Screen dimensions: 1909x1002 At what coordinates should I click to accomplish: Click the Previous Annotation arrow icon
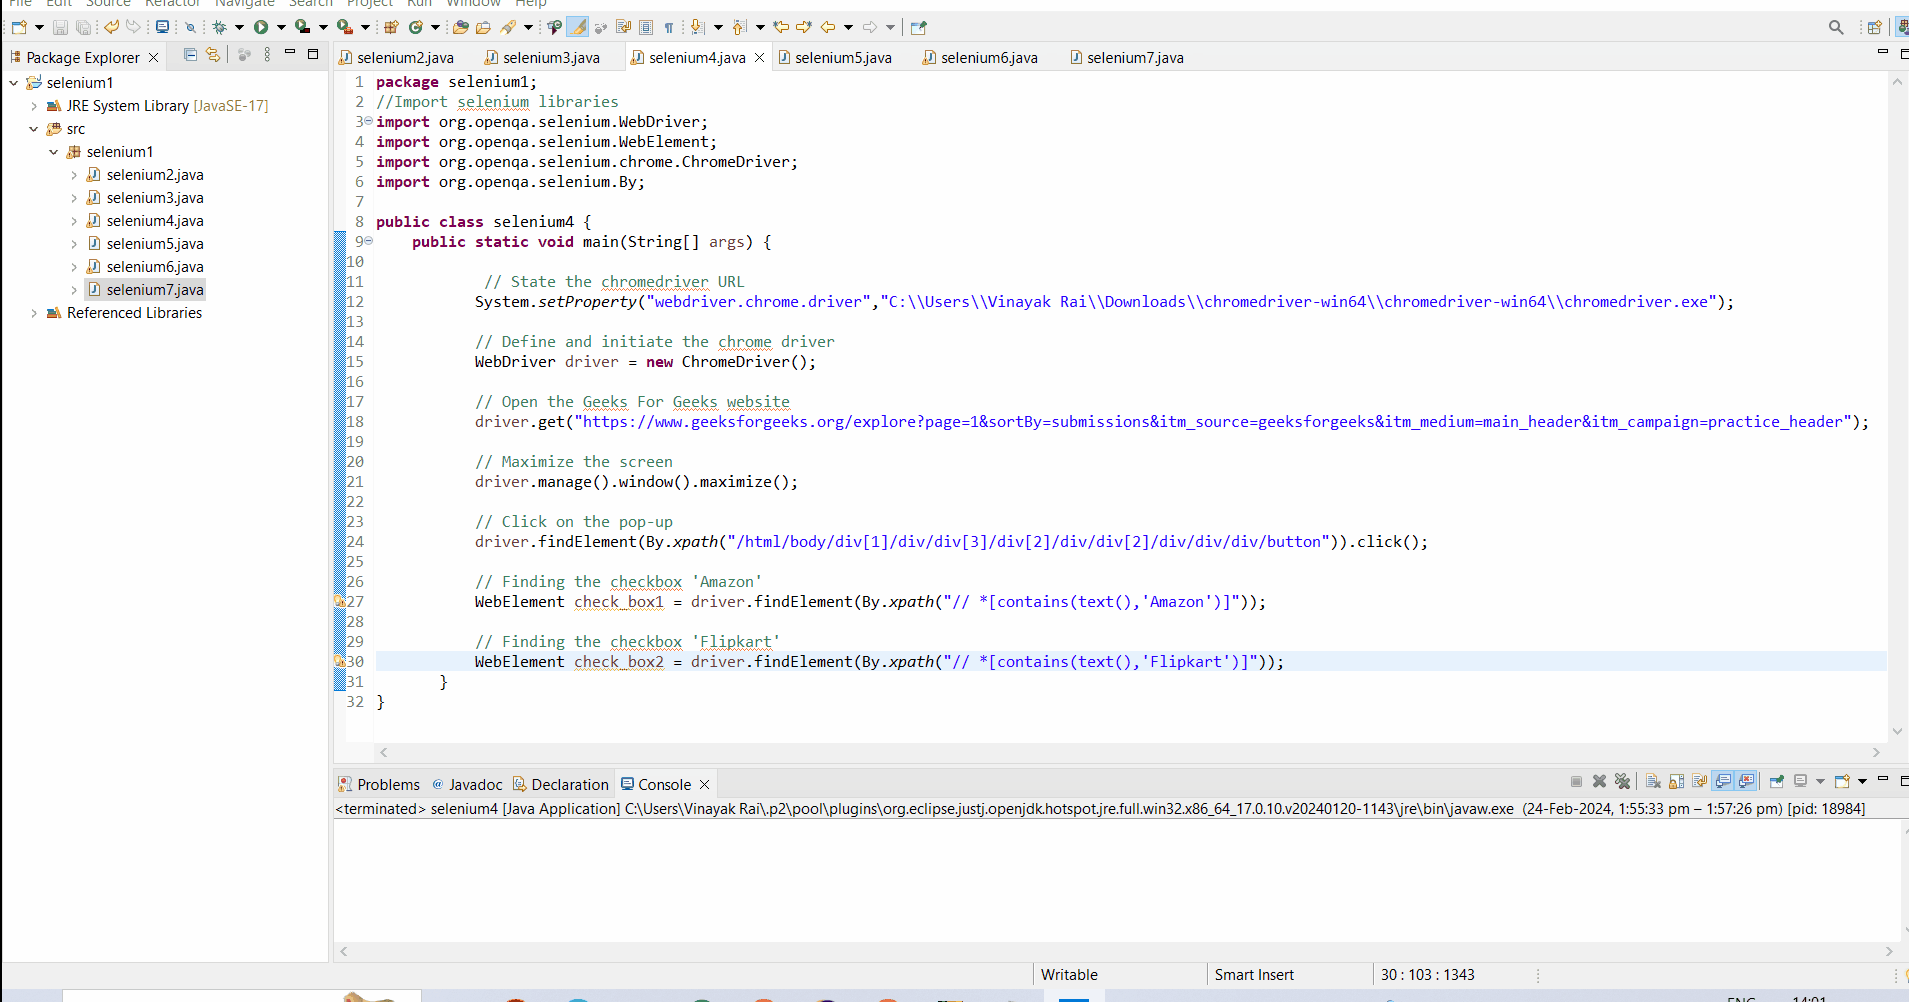click(739, 27)
